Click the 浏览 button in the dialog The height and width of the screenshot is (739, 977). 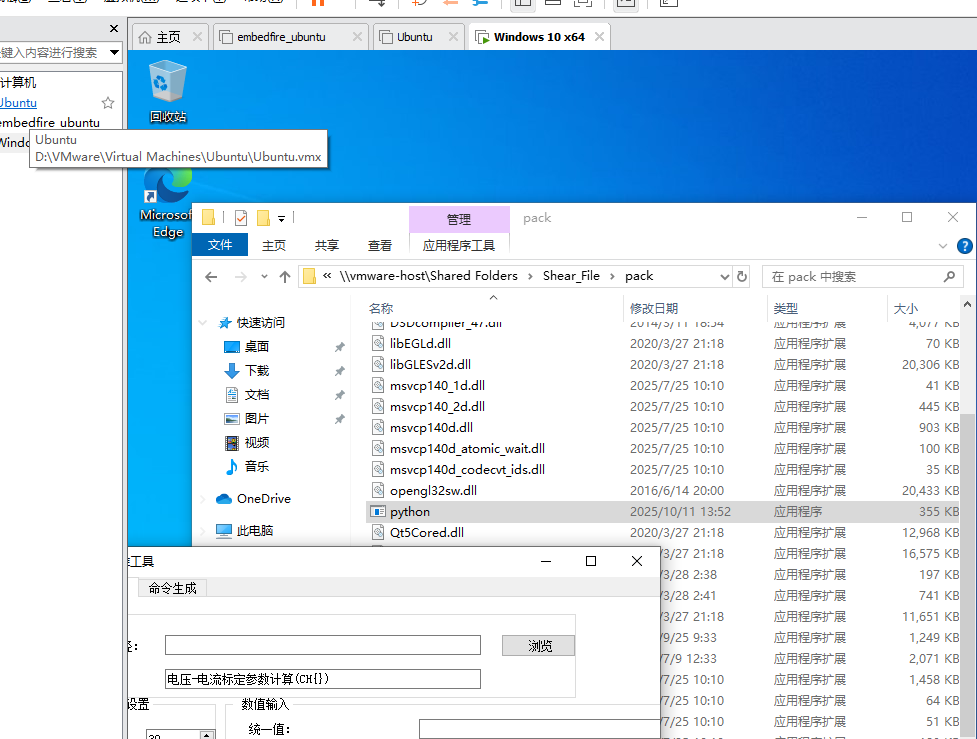click(538, 645)
